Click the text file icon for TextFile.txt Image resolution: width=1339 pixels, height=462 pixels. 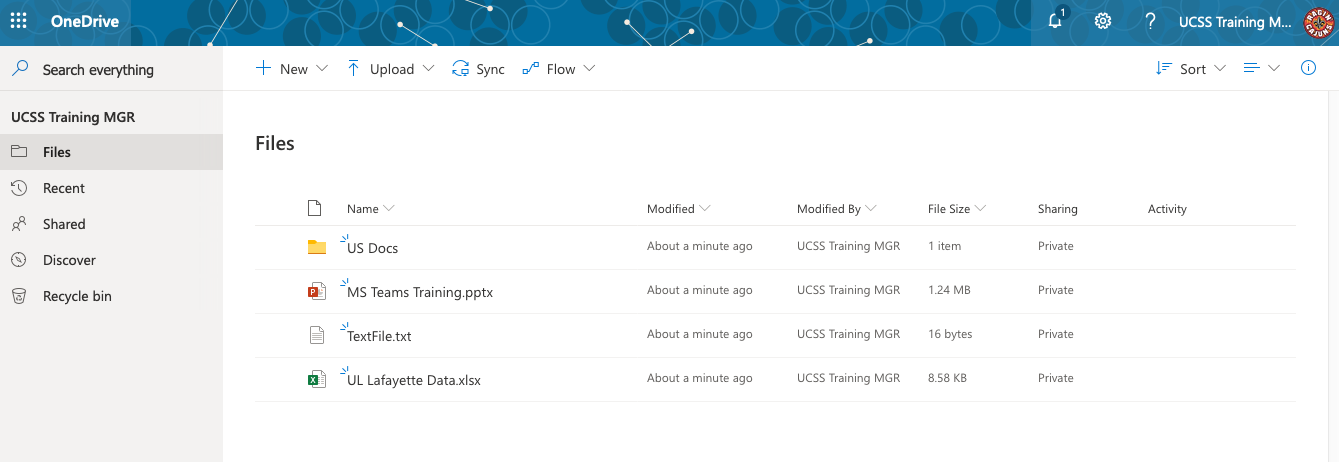(x=317, y=335)
